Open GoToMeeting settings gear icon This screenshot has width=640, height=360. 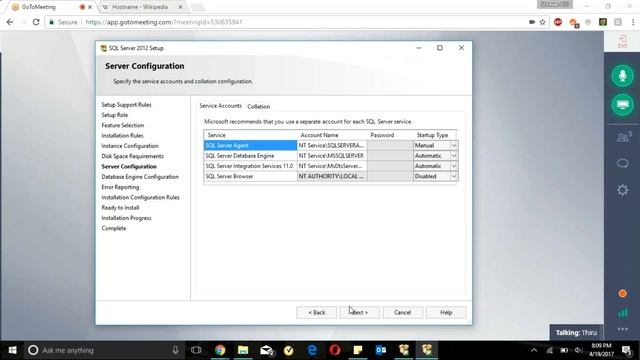pos(622,190)
